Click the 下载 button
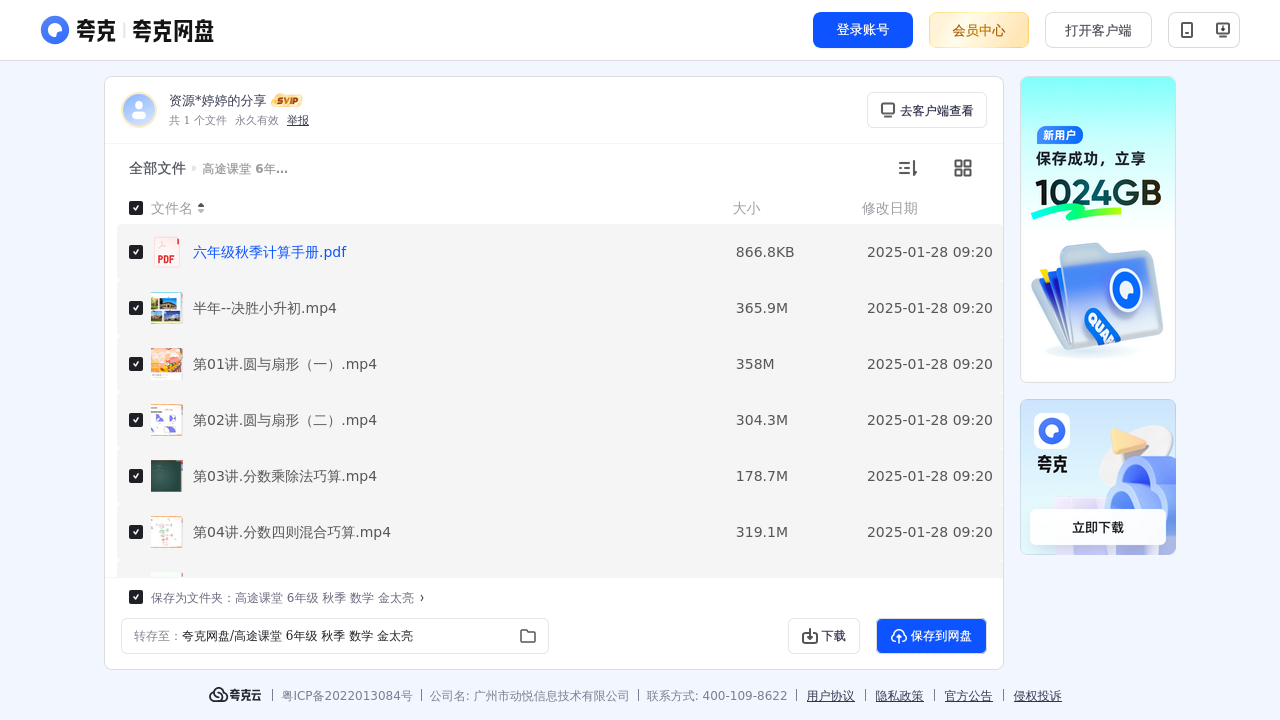Screen dimensions: 1280x720 point(824,636)
